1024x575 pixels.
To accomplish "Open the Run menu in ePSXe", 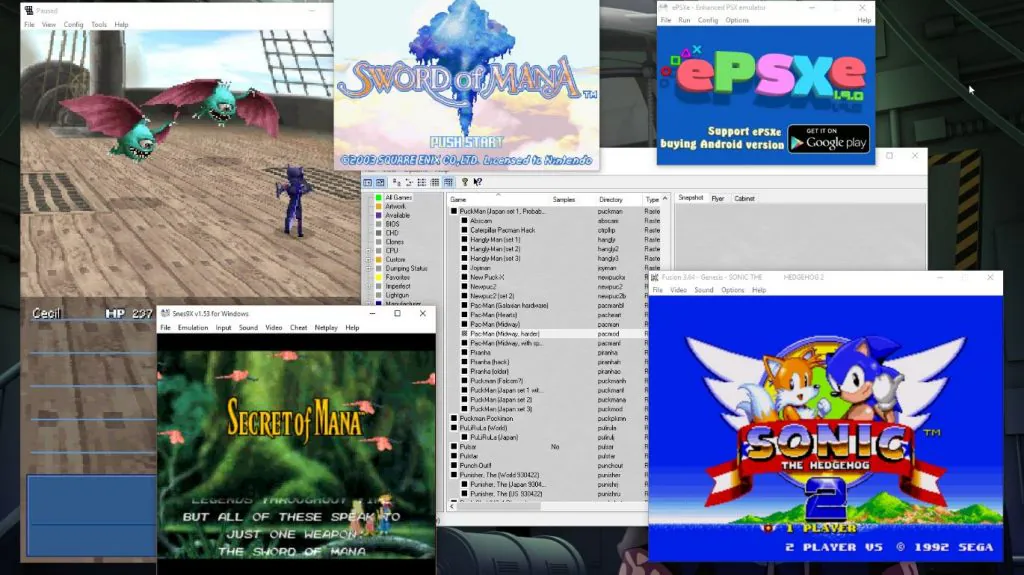I will (x=684, y=20).
